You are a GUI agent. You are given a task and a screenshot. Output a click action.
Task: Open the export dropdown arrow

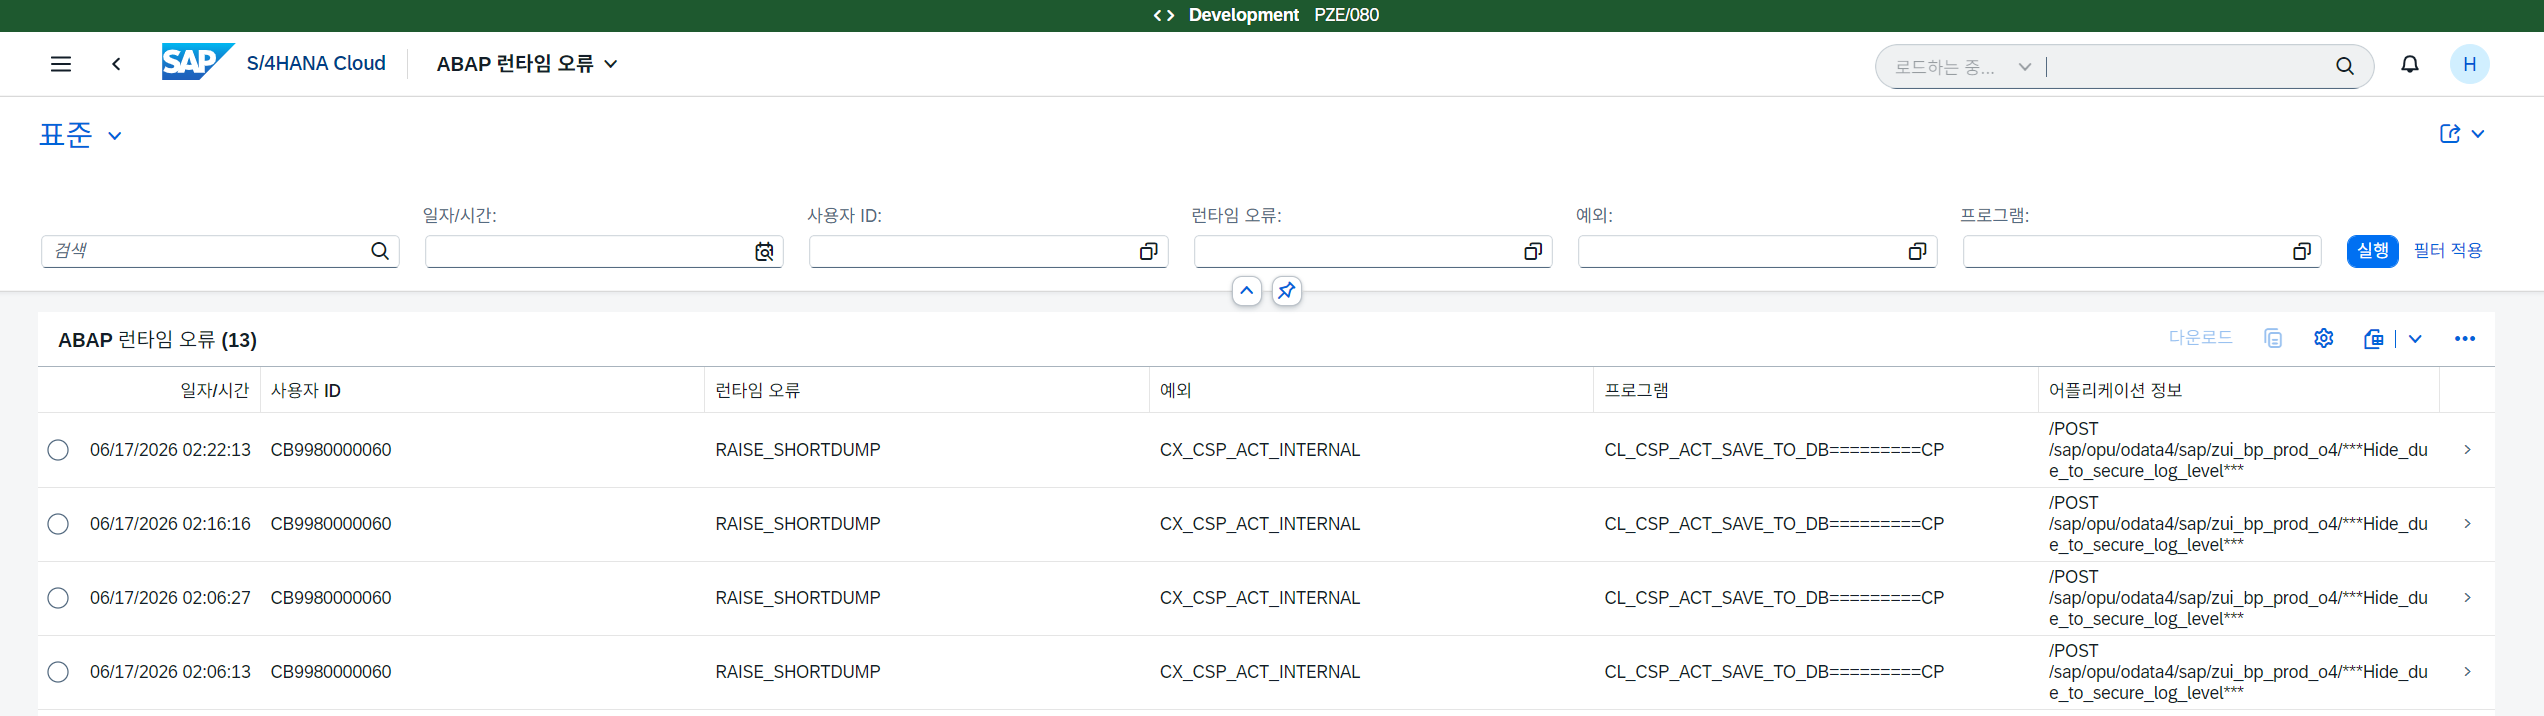click(x=2415, y=339)
